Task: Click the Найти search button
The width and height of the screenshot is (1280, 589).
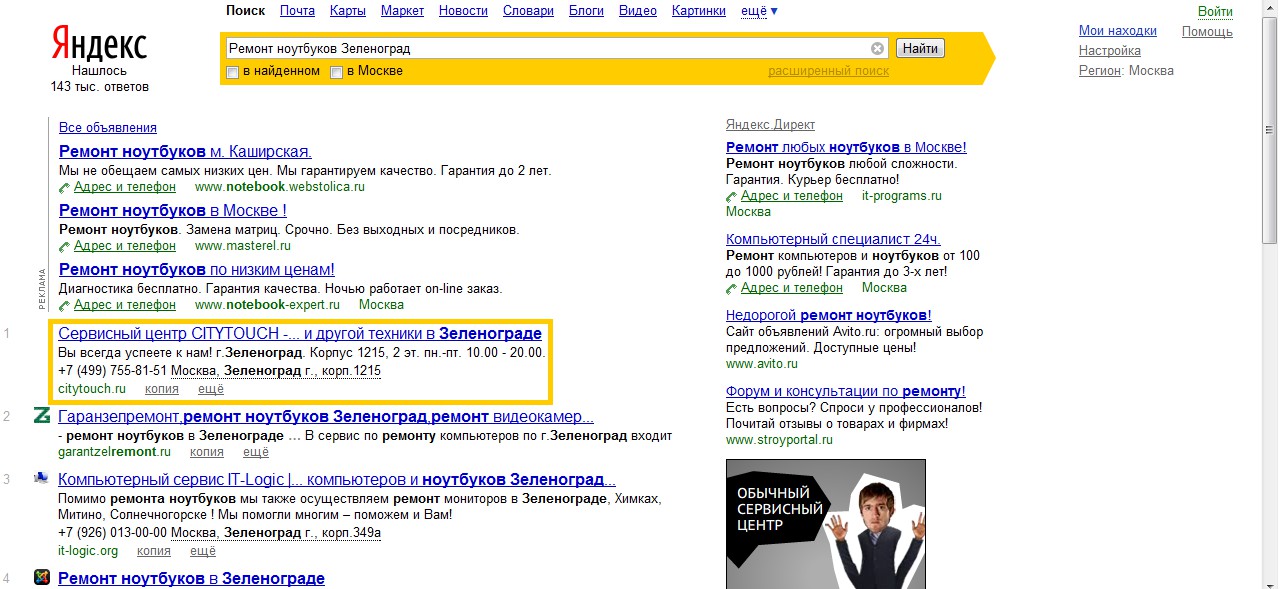Action: [920, 48]
